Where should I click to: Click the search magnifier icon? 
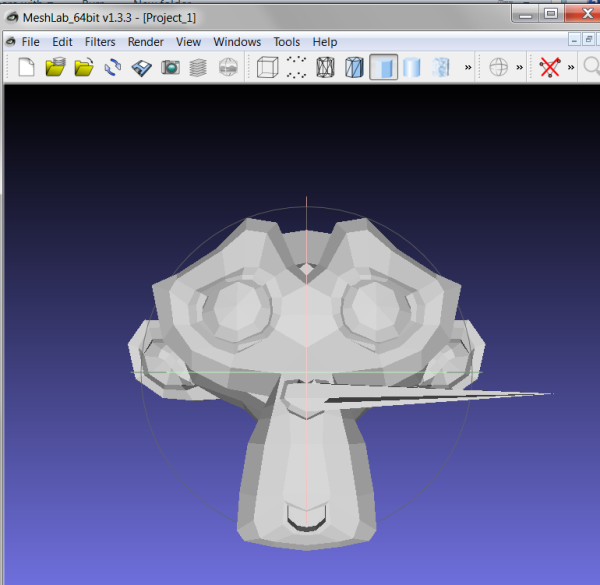click(591, 68)
